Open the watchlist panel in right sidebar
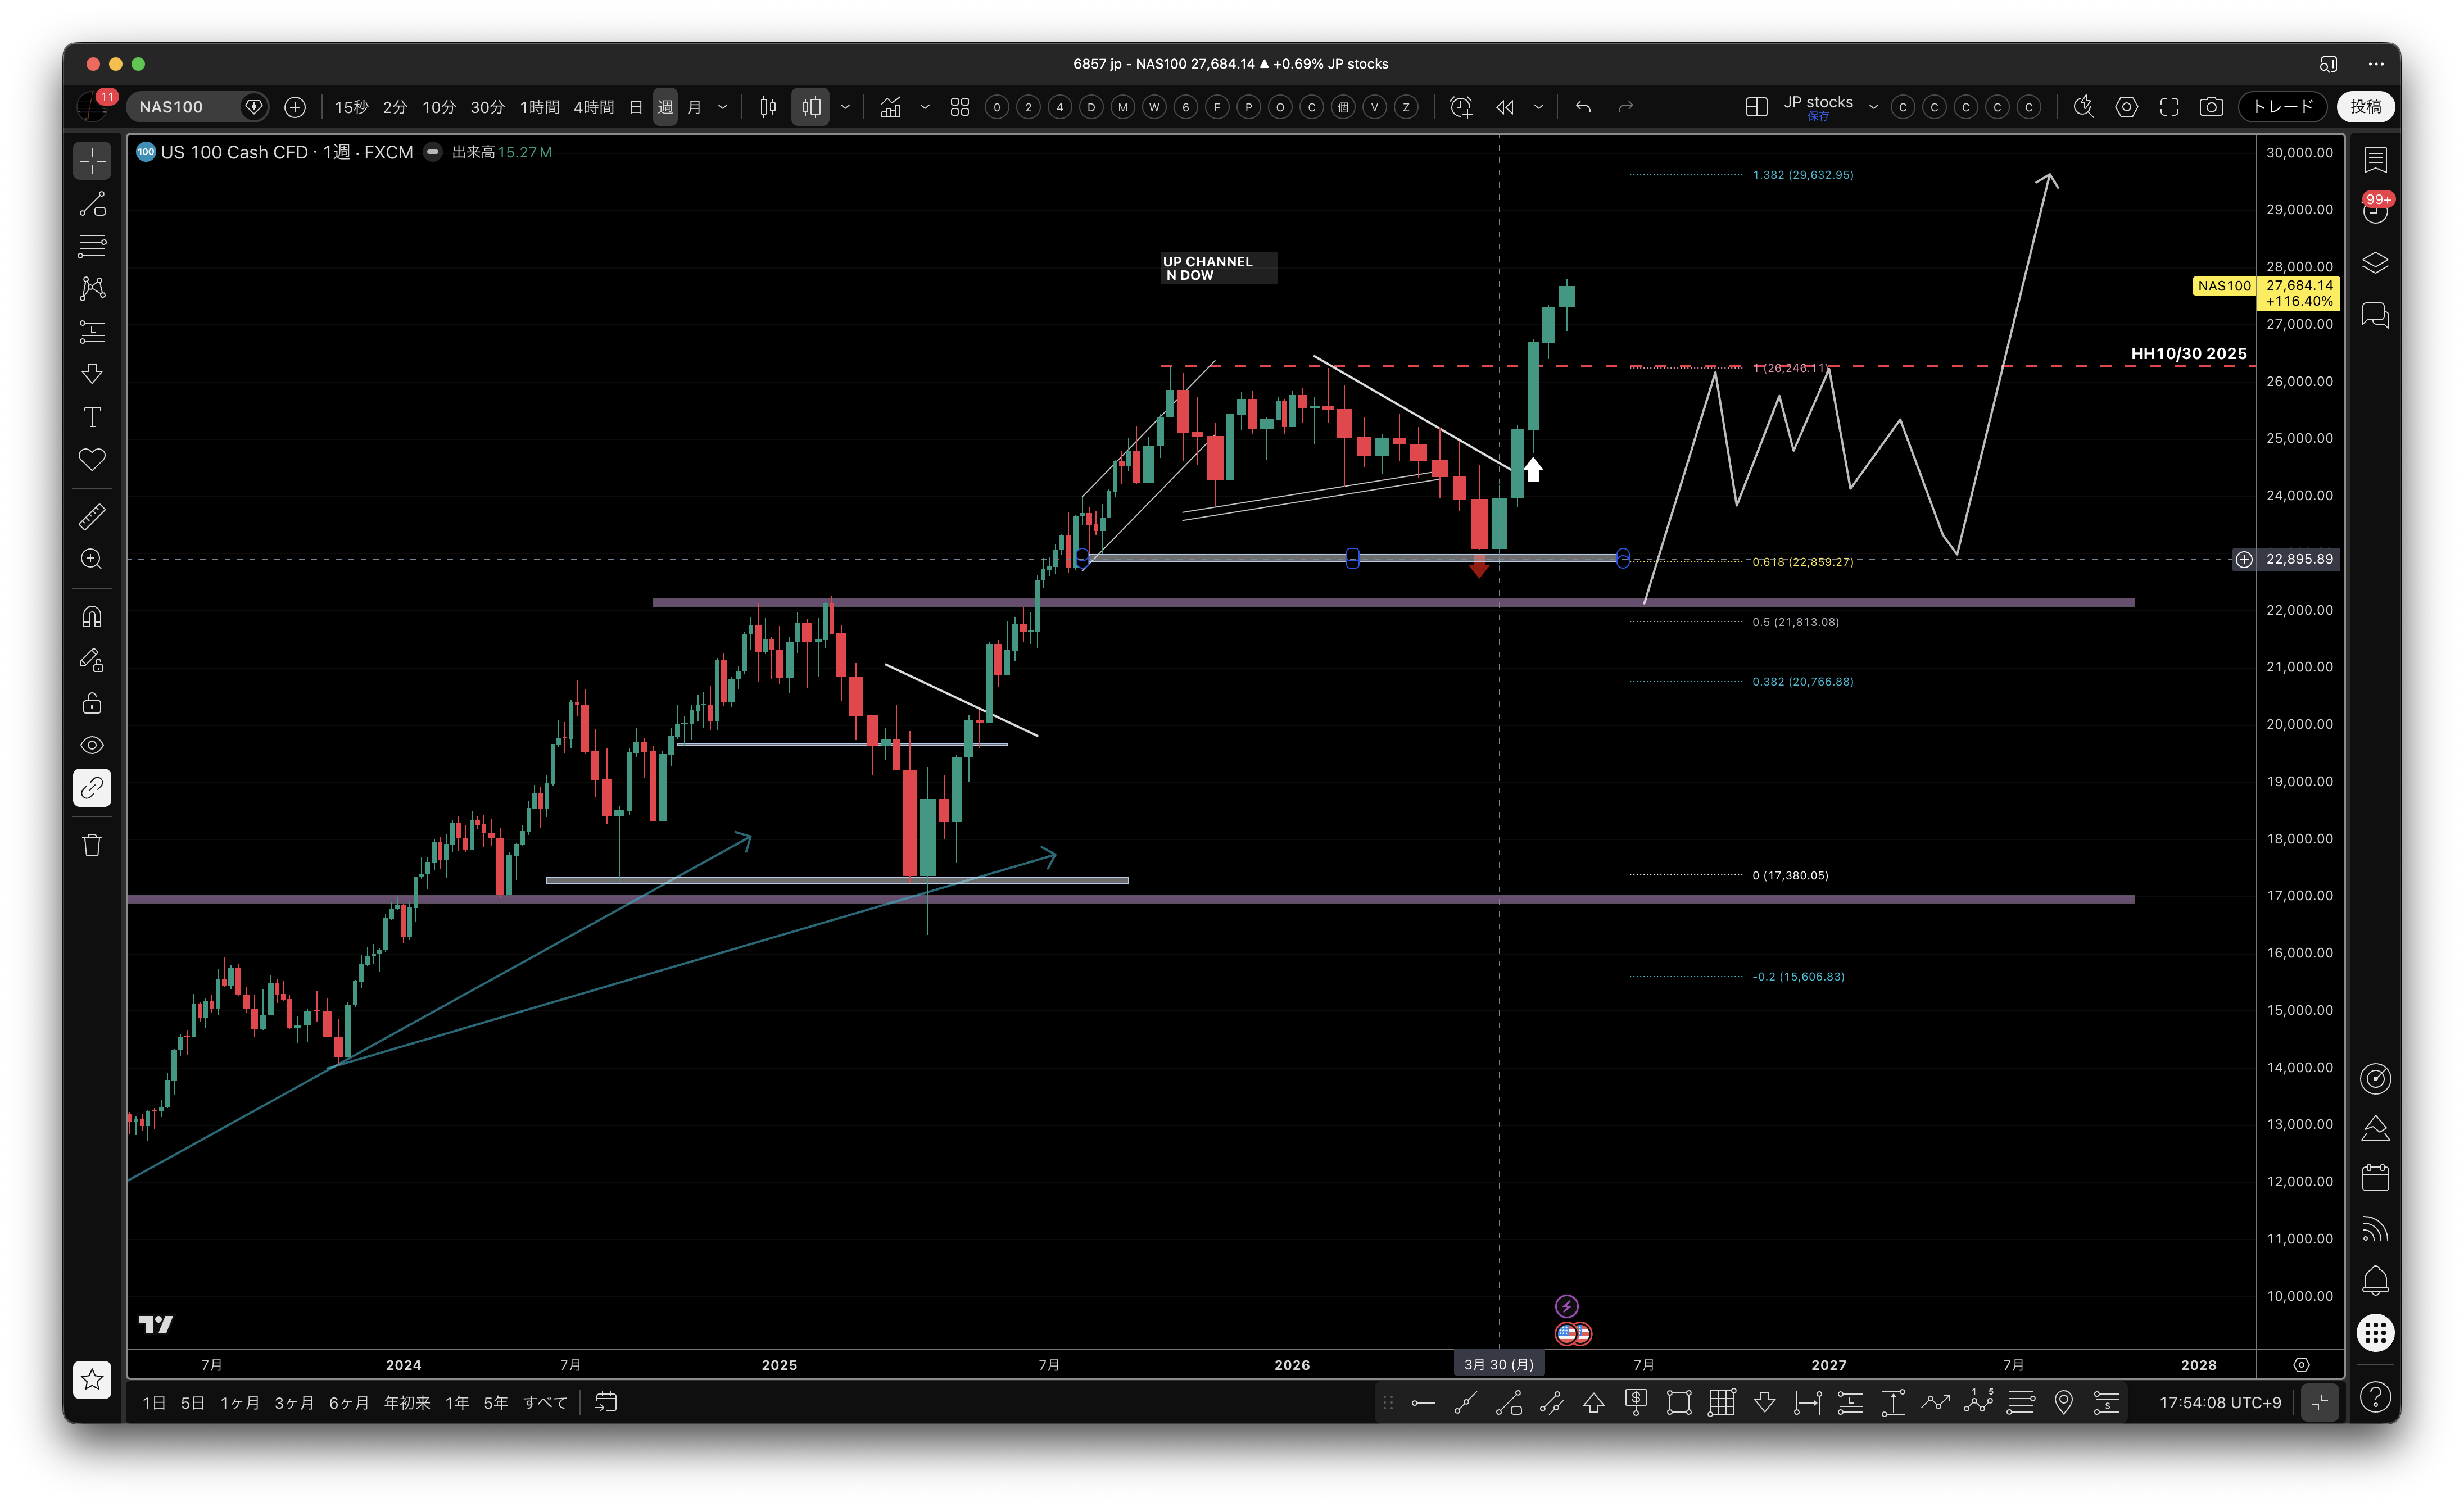This screenshot has height=1507, width=2464. click(2375, 160)
